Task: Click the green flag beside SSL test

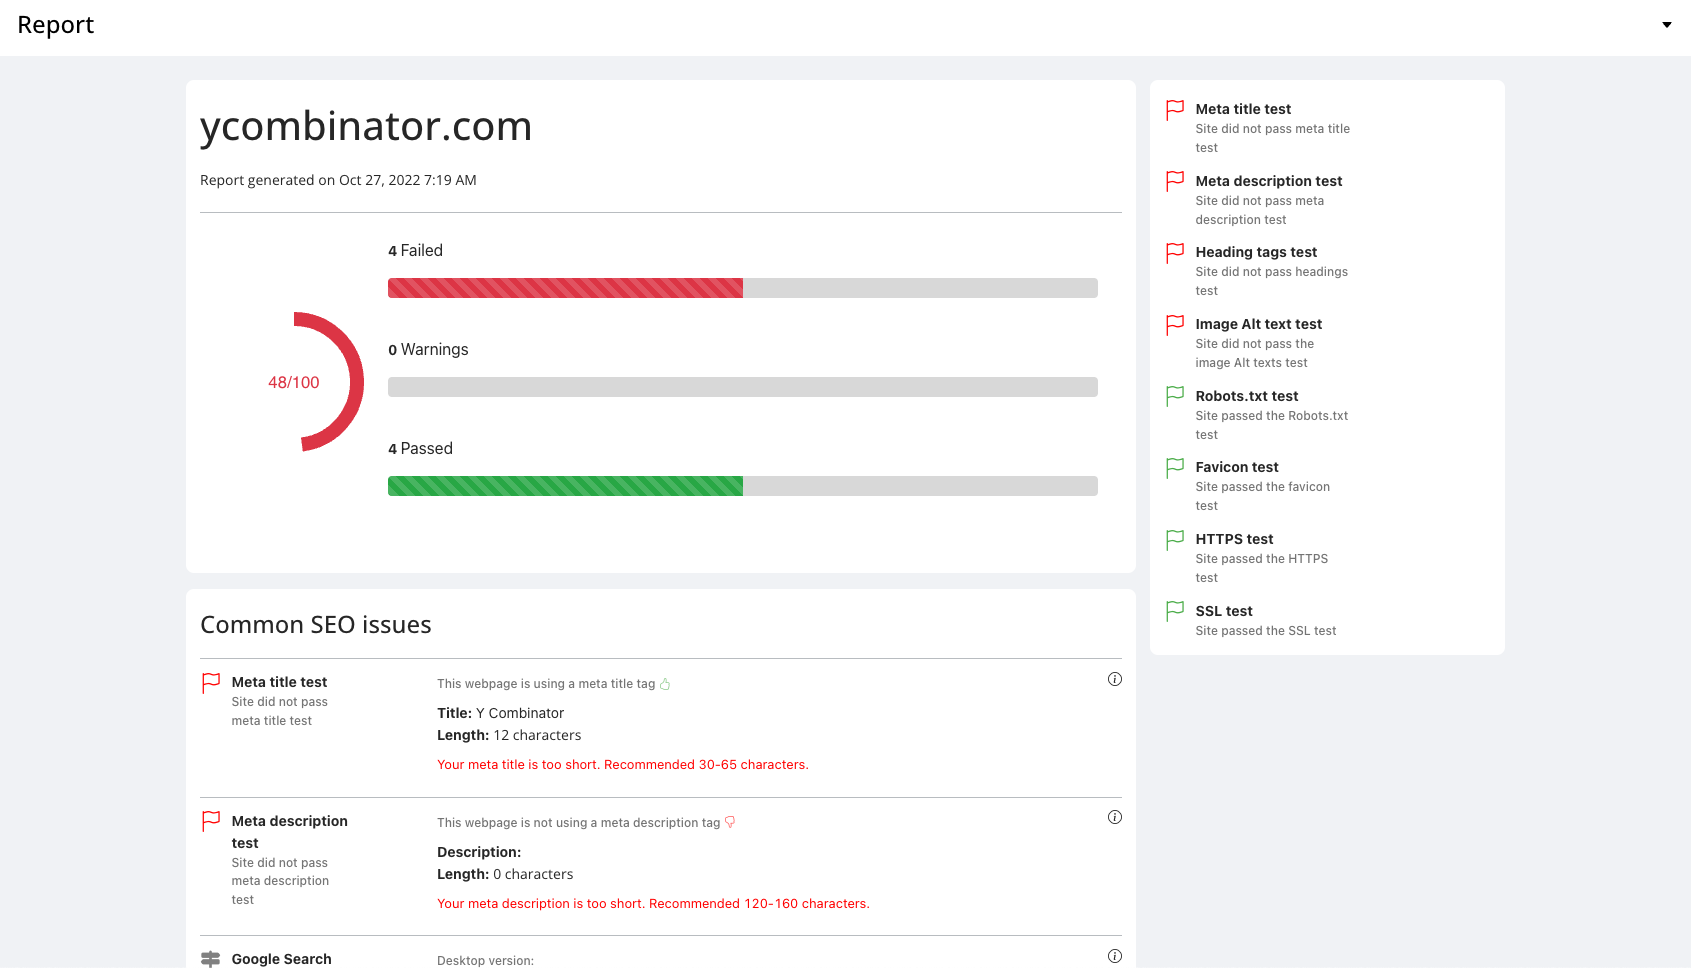Action: point(1175,612)
